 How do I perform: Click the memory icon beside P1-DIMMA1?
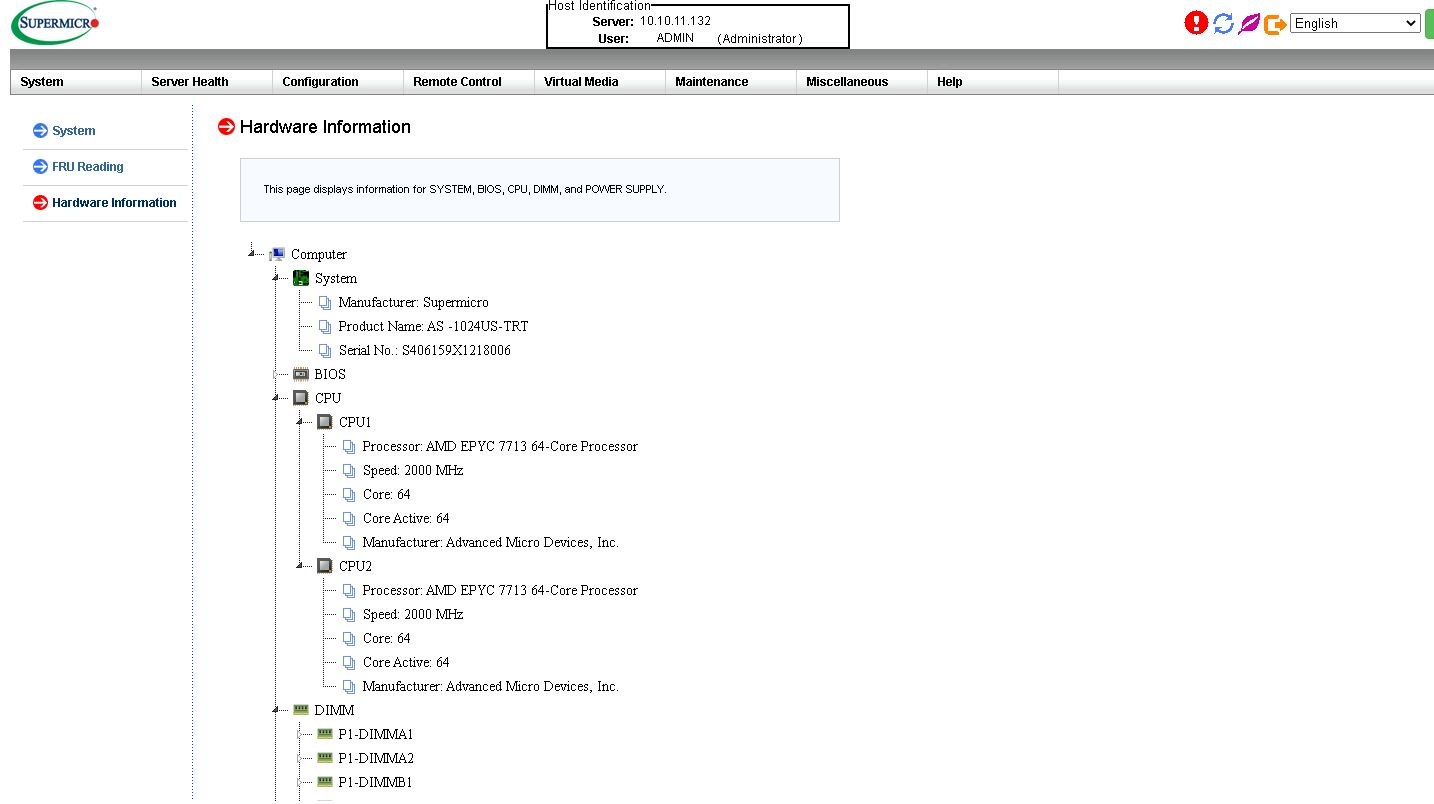click(325, 734)
